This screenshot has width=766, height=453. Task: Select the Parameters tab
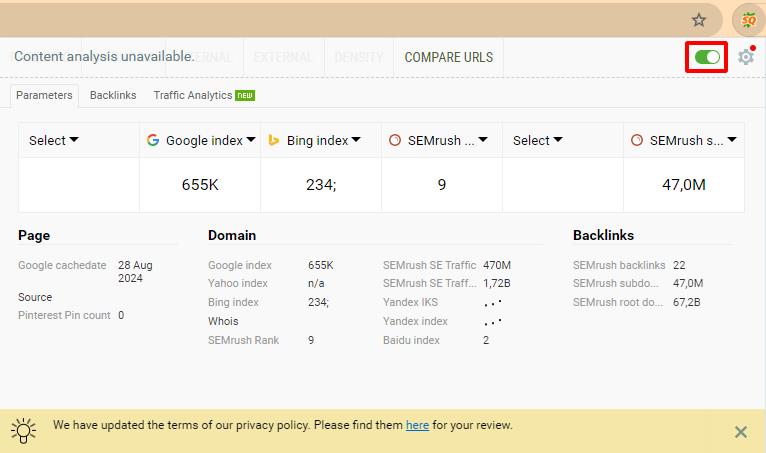tap(44, 96)
